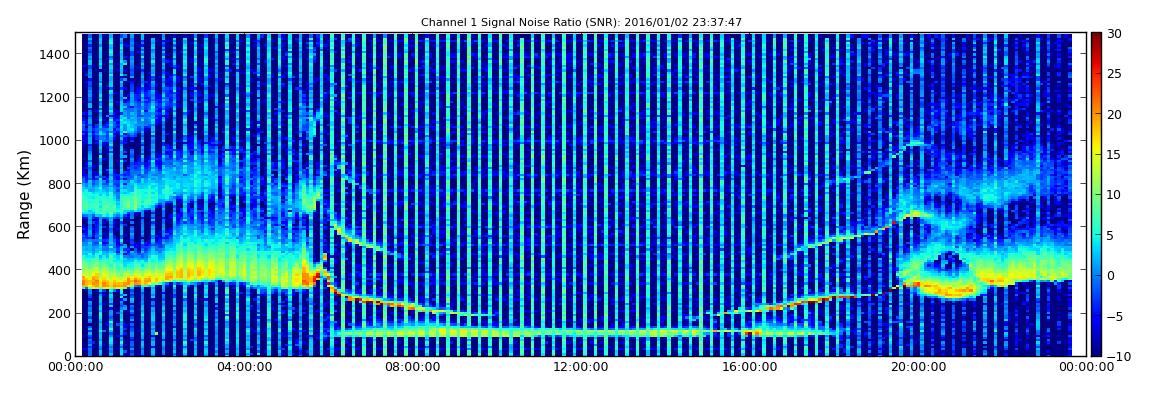Screen dimensions: 1150x407
Task: Click x-axis time label 12:00:00
Action: click(x=583, y=367)
